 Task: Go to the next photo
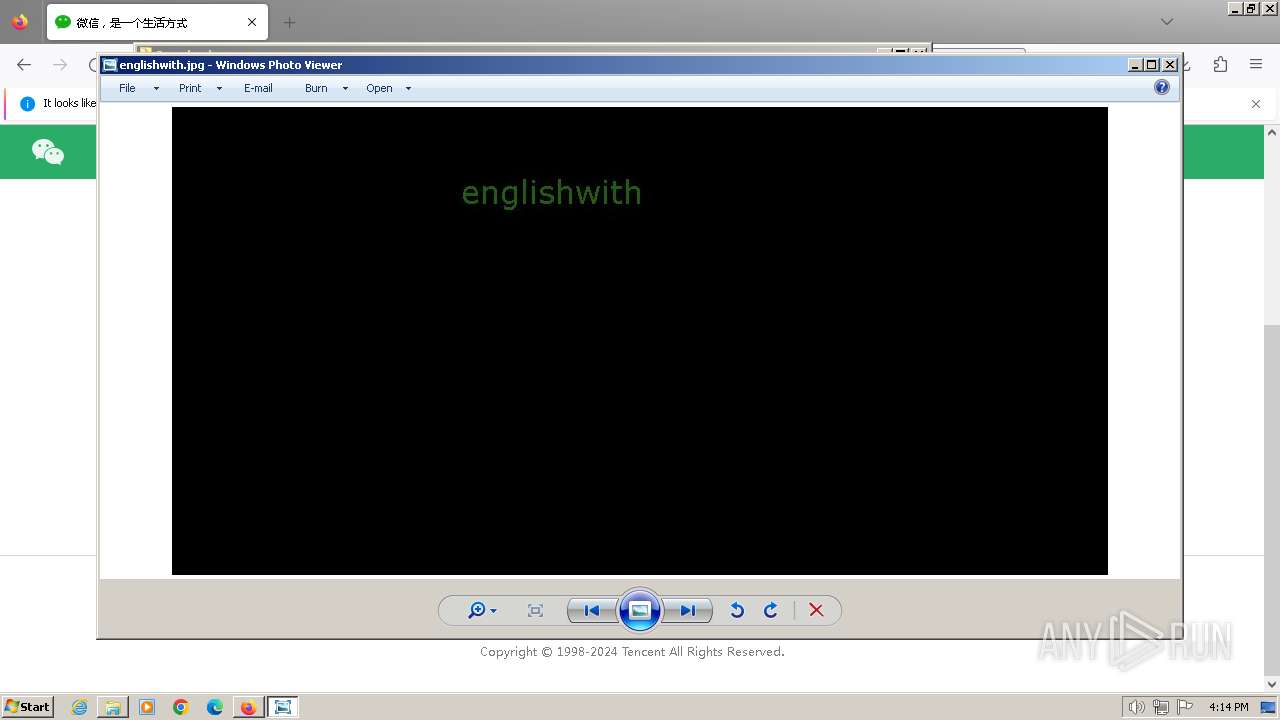[x=688, y=610]
